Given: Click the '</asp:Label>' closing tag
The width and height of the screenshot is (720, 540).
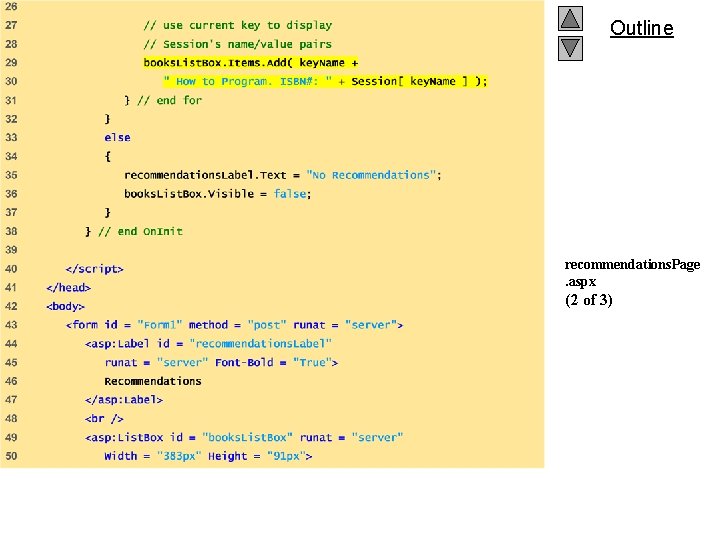Looking at the screenshot, I should click(124, 400).
